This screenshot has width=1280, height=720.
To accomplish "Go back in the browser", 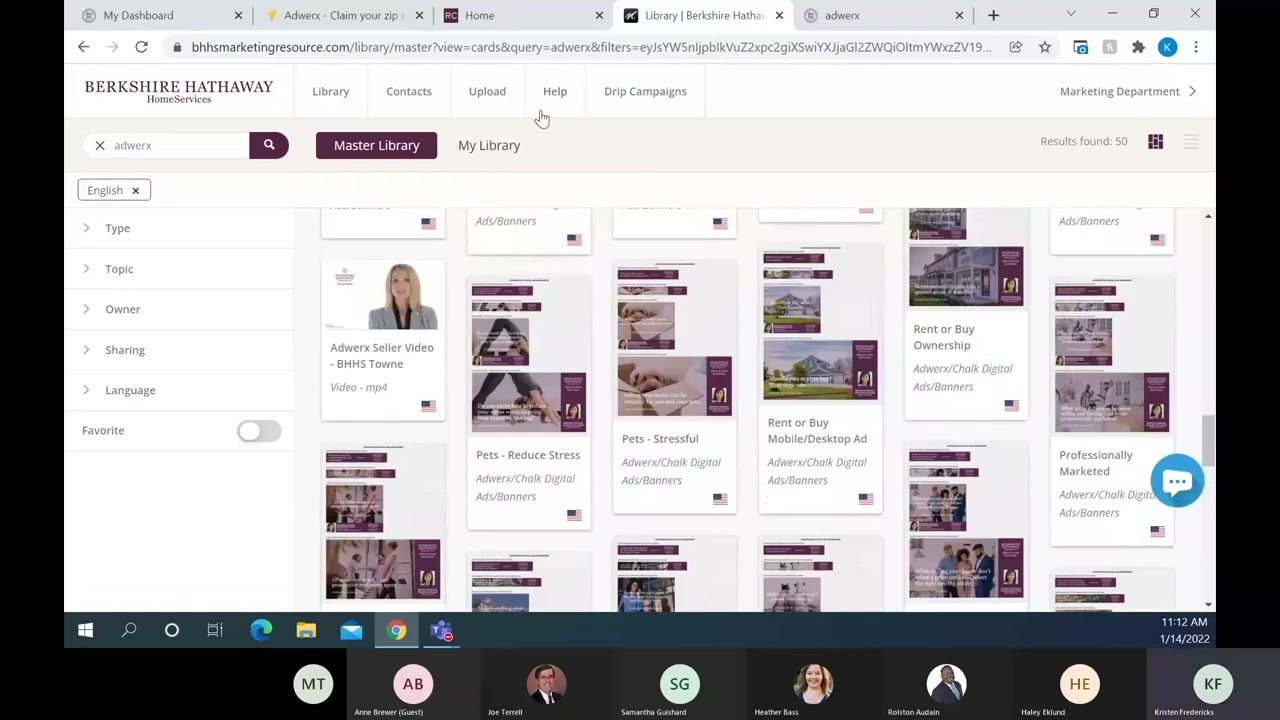I will [84, 47].
